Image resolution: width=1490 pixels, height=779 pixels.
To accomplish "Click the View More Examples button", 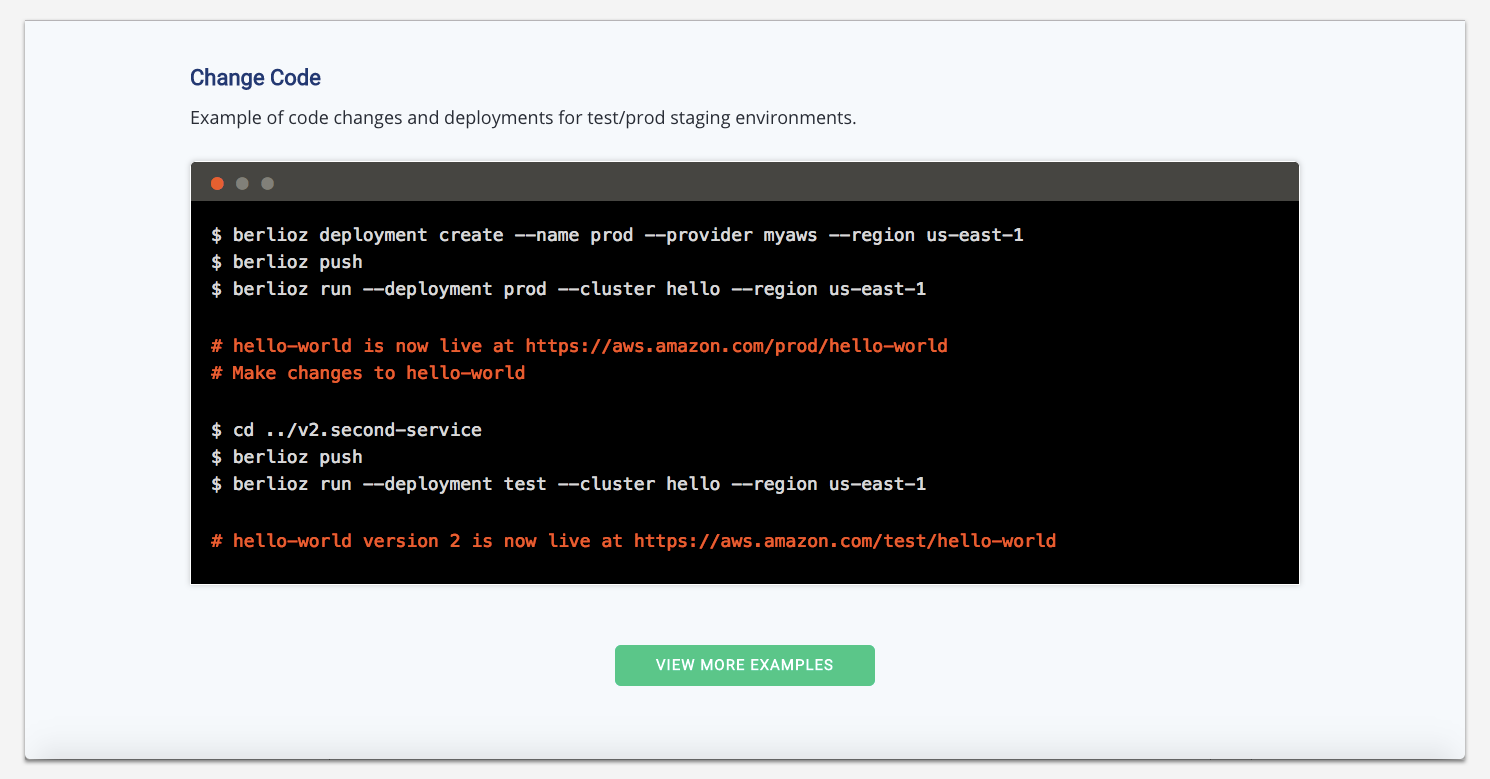I will click(744, 665).
